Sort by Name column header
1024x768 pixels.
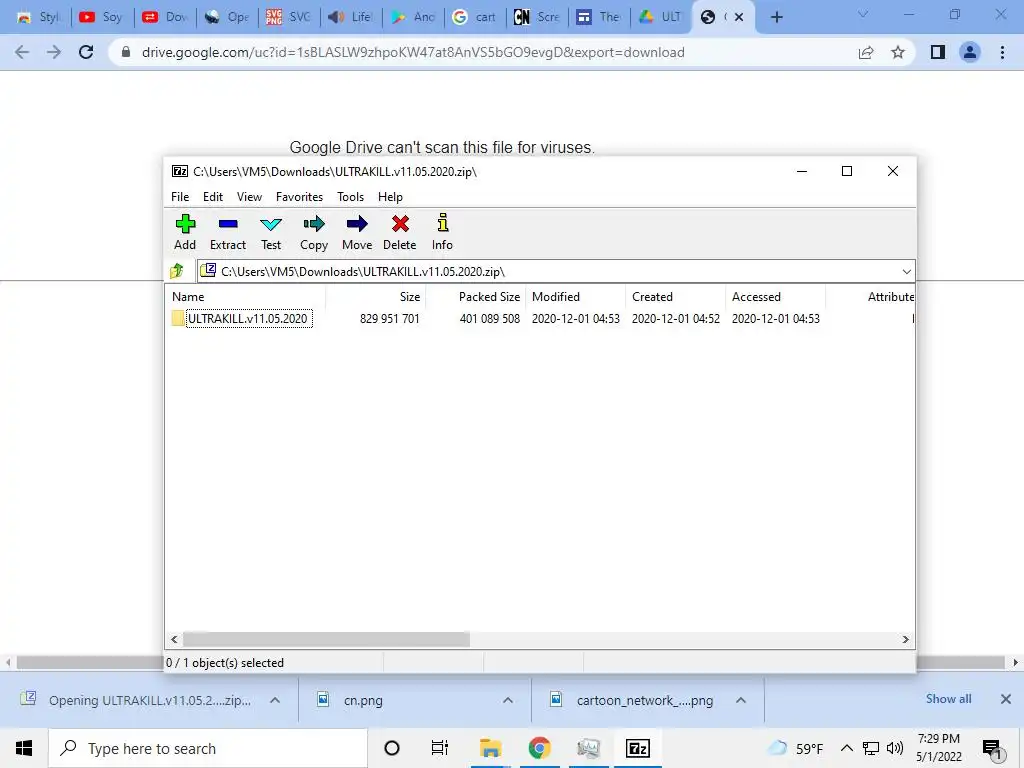pos(247,296)
